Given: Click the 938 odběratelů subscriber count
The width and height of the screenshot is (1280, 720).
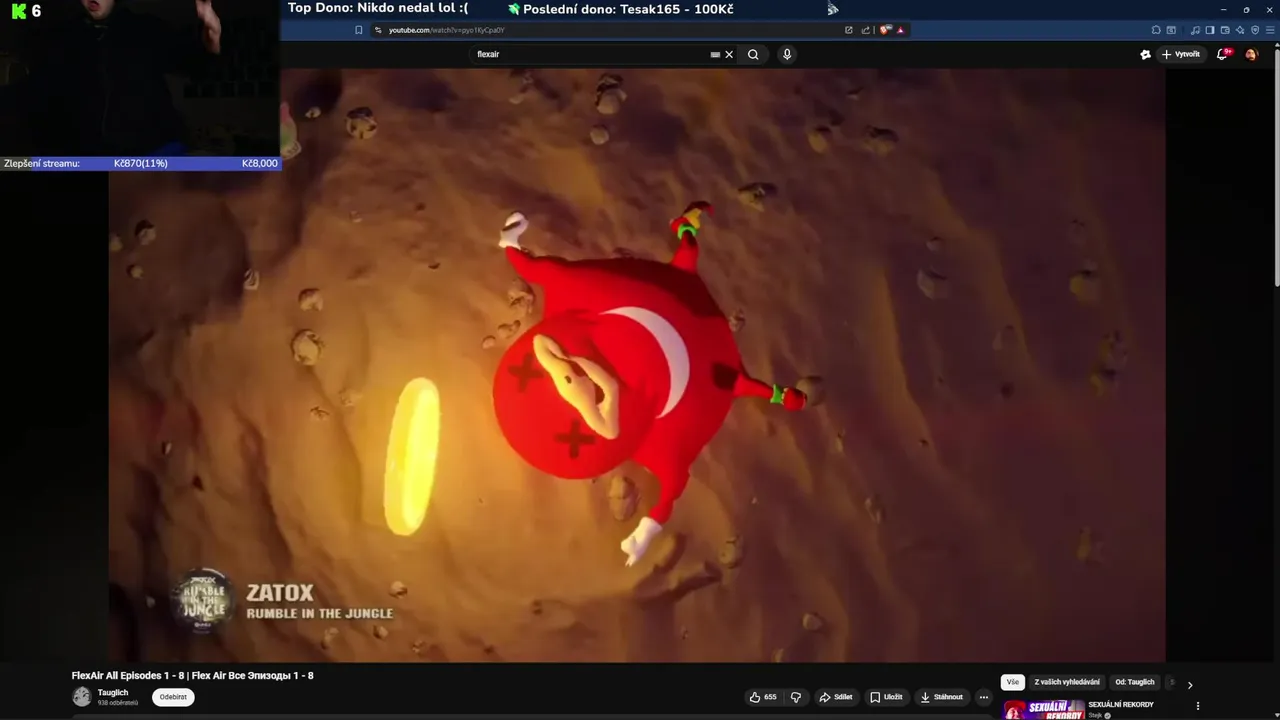Looking at the screenshot, I should (x=118, y=703).
